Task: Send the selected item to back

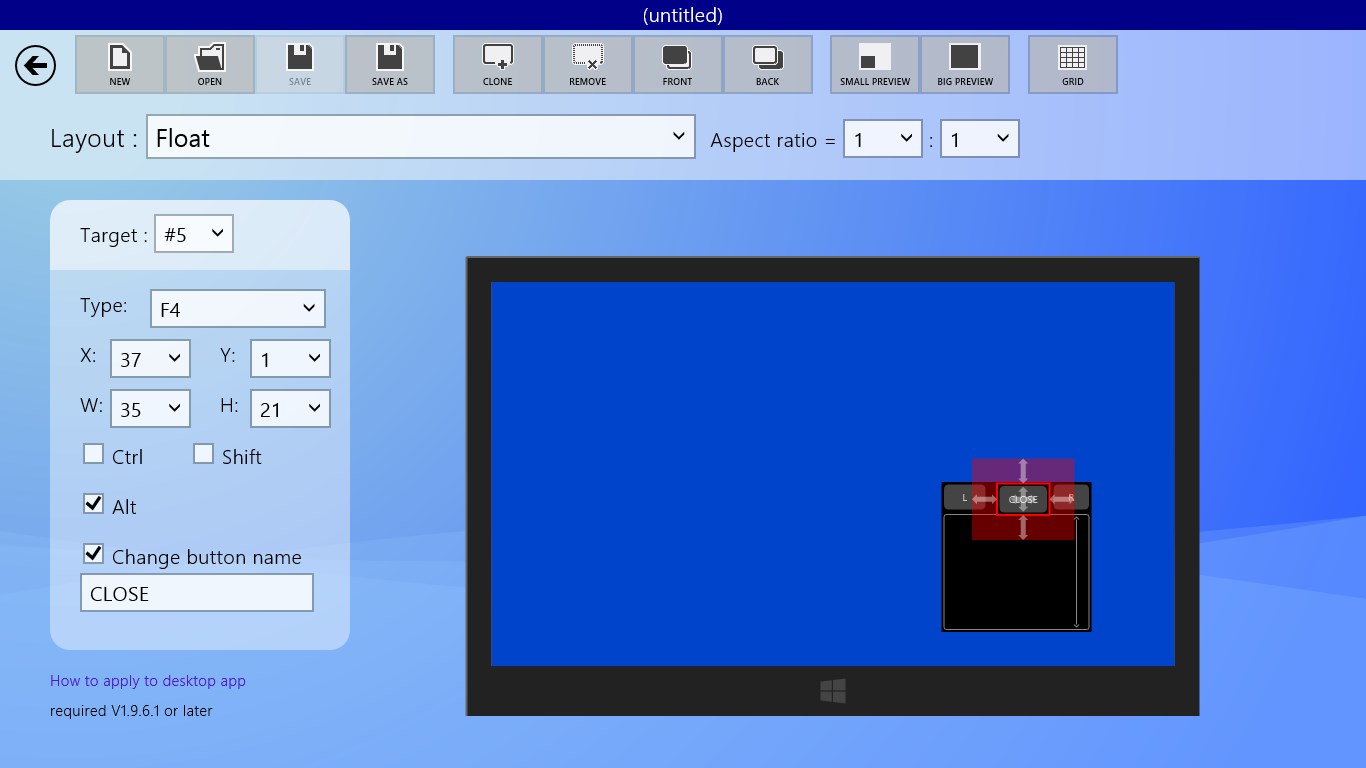Action: [767, 65]
